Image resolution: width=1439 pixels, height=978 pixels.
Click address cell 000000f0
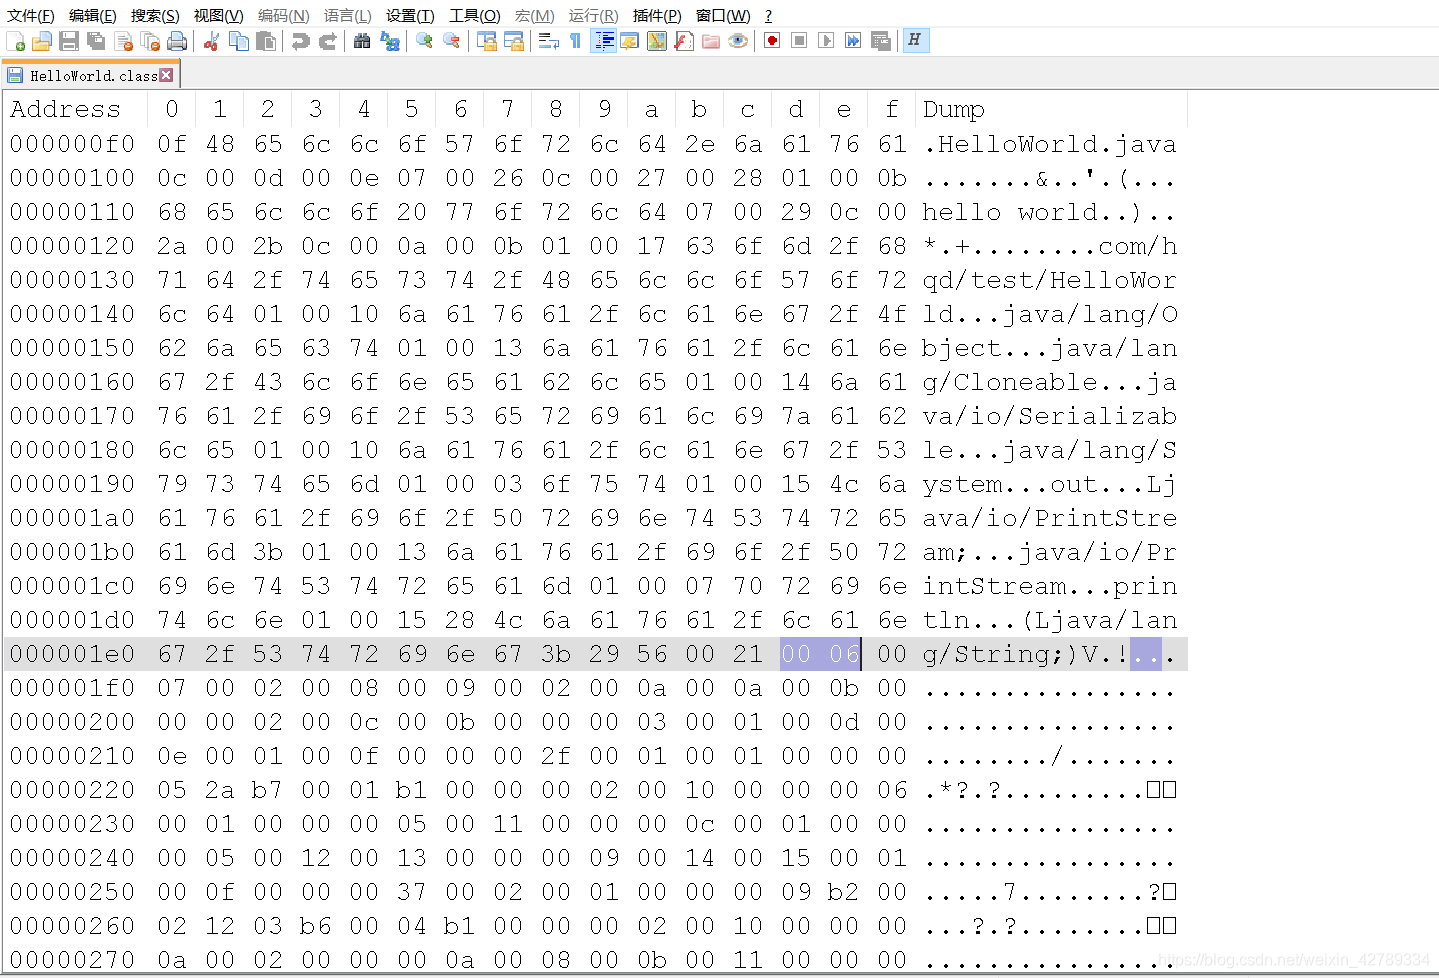73,144
